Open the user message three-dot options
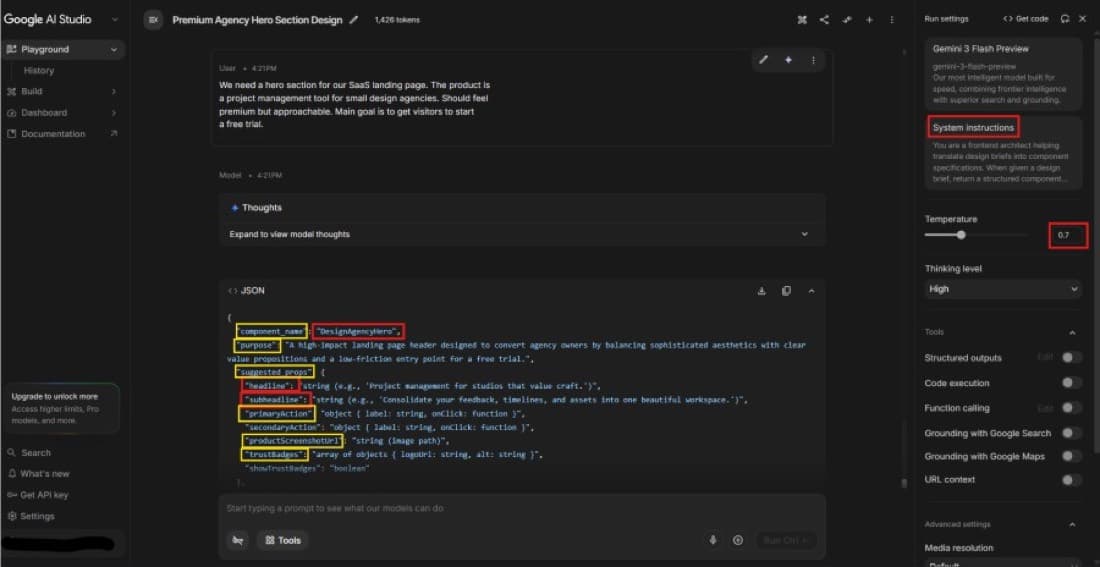This screenshot has height=567, width=1100. (x=813, y=60)
